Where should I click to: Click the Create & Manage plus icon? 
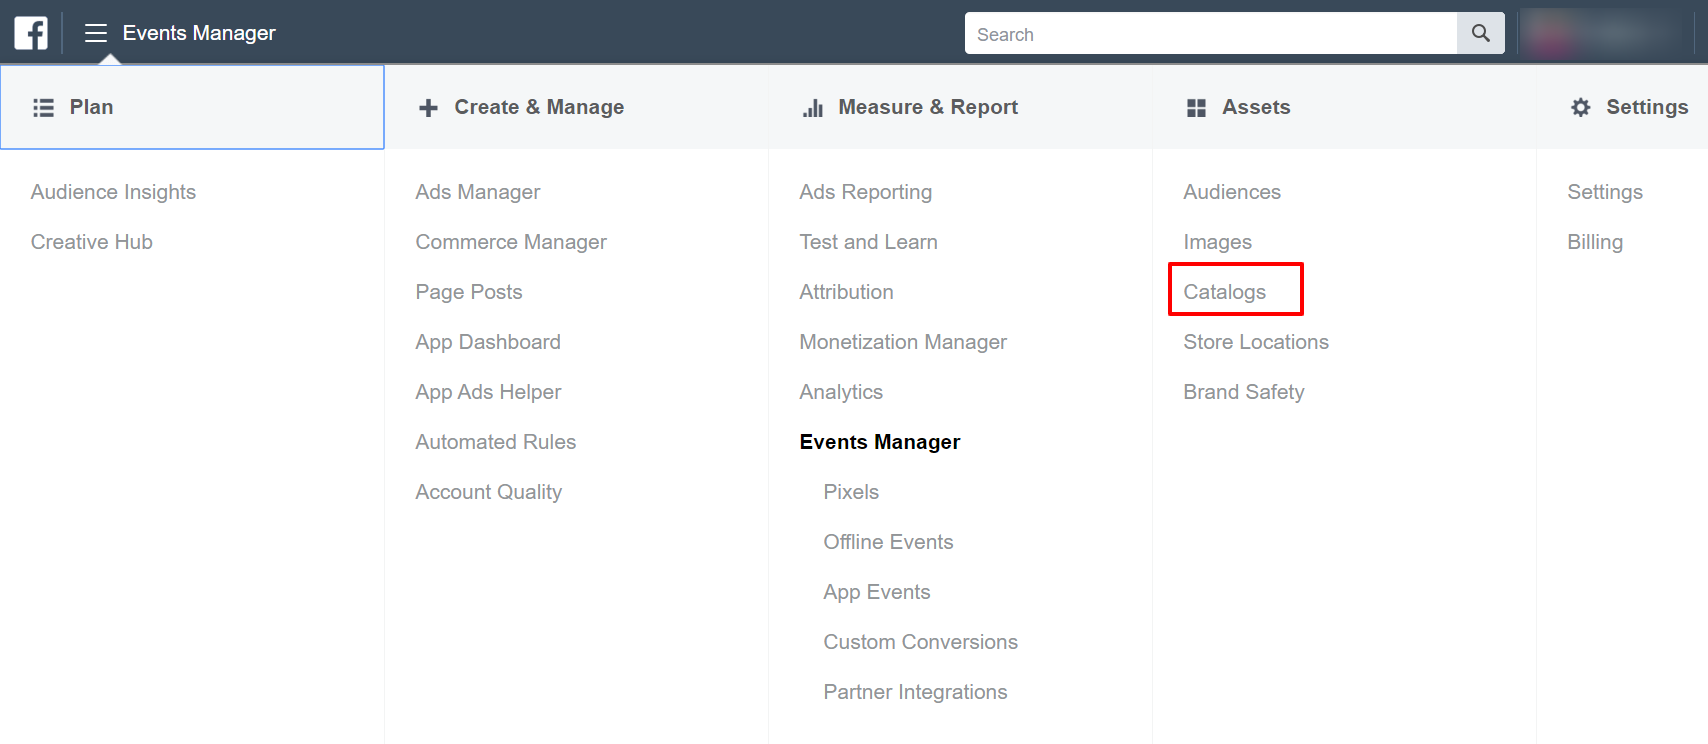428,108
